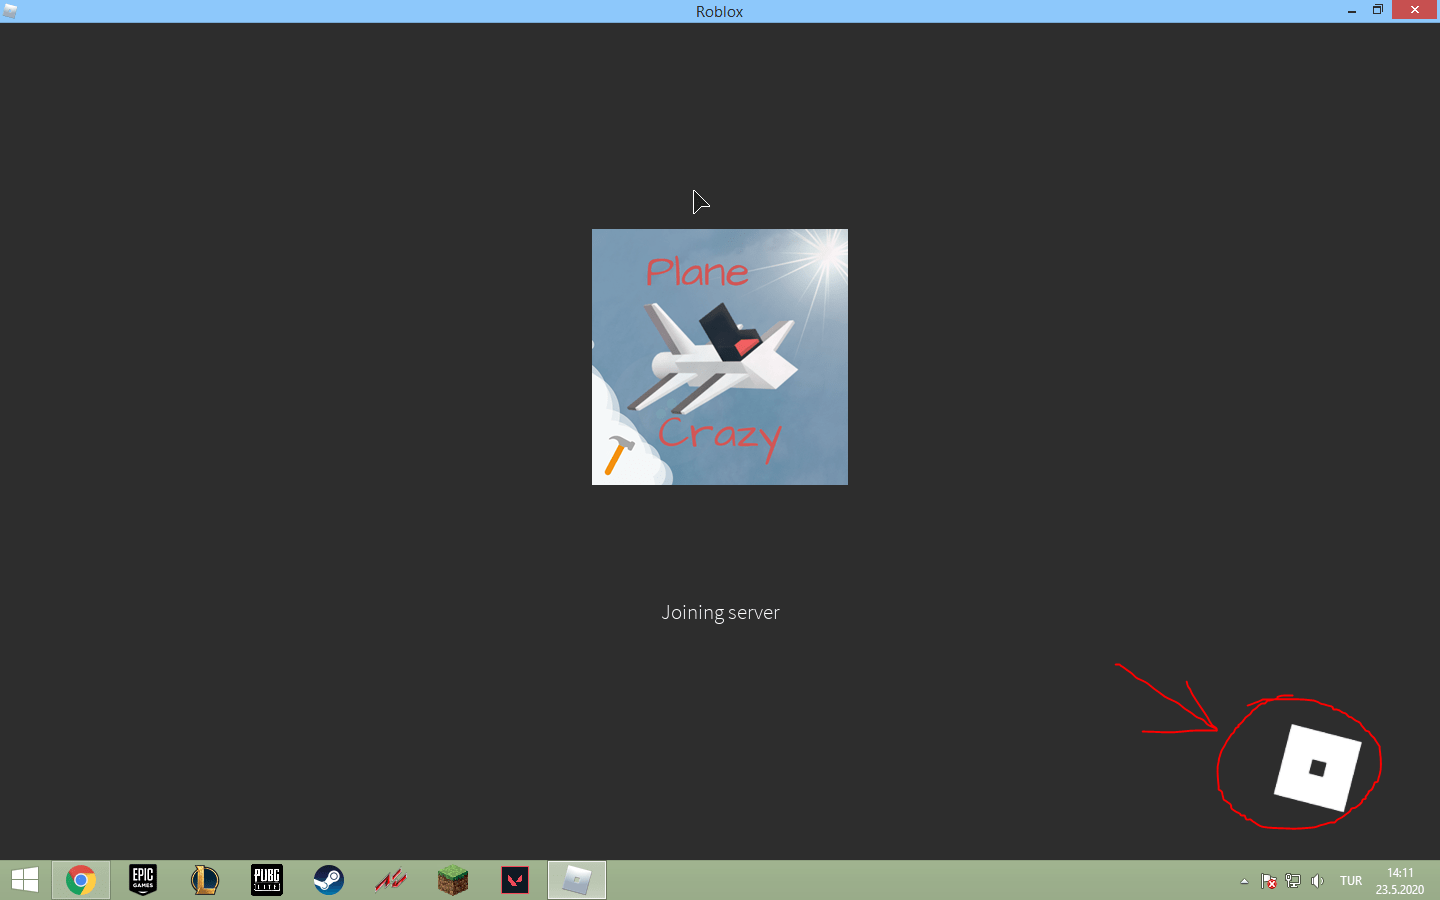Screen dimensions: 1440x900
Task: Launch PUBG Lite from the taskbar
Action: pyautogui.click(x=267, y=880)
